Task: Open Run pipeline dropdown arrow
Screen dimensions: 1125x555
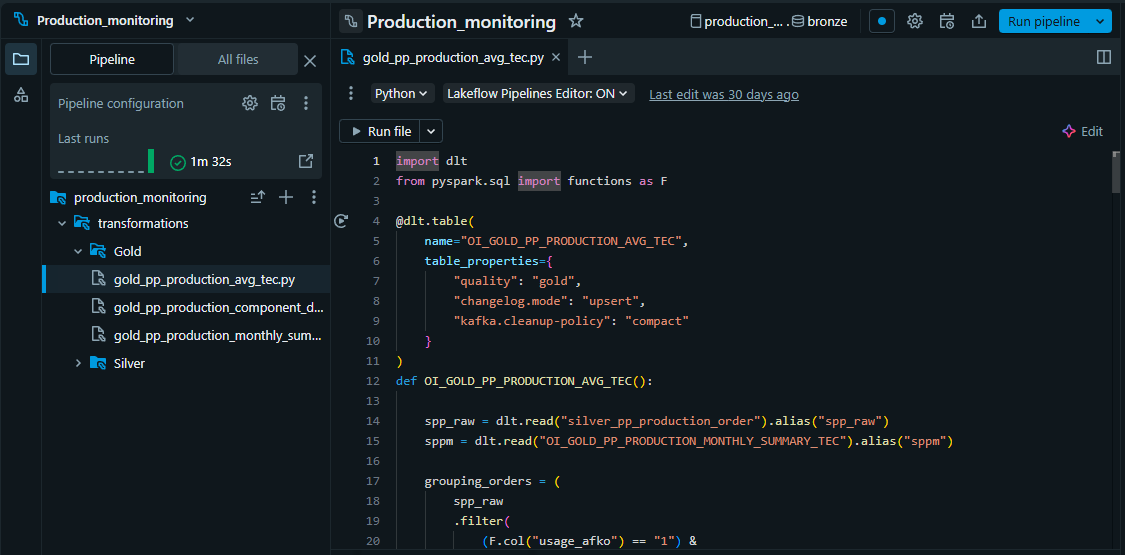Action: point(1101,21)
